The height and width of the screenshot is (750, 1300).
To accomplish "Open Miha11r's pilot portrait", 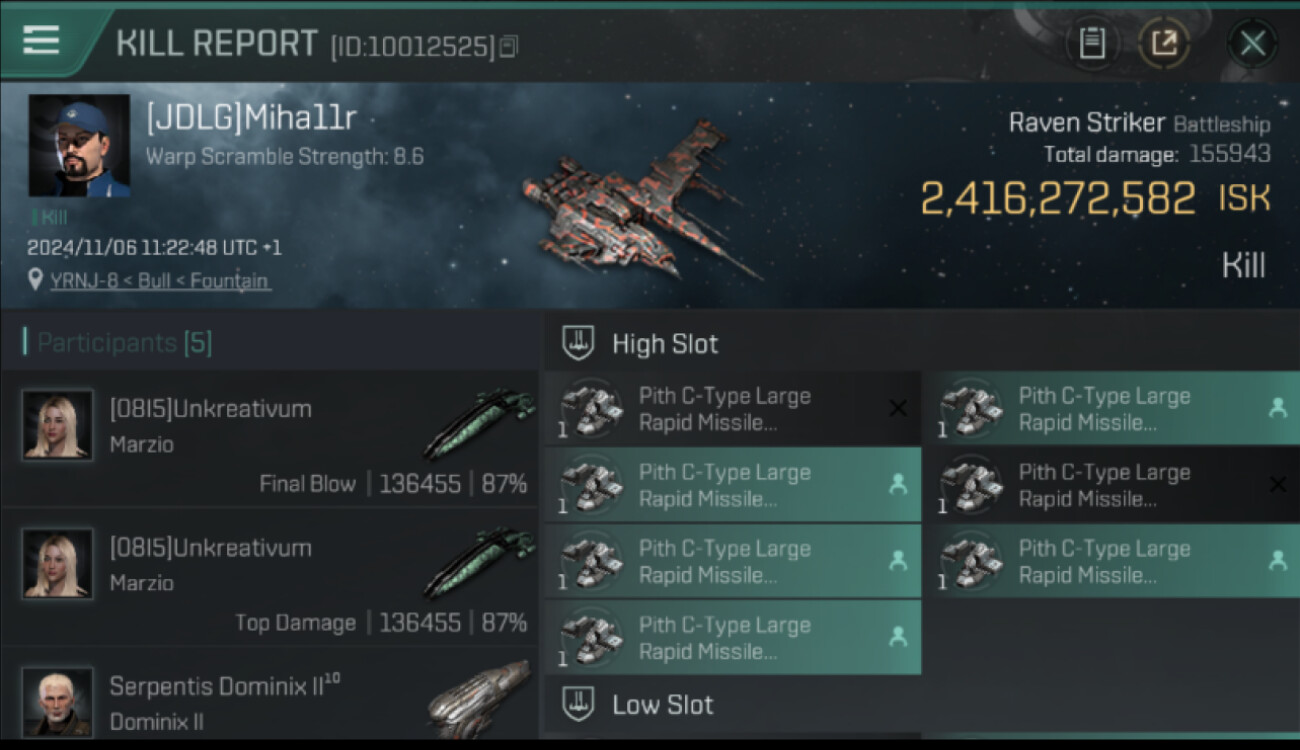I will [x=79, y=146].
